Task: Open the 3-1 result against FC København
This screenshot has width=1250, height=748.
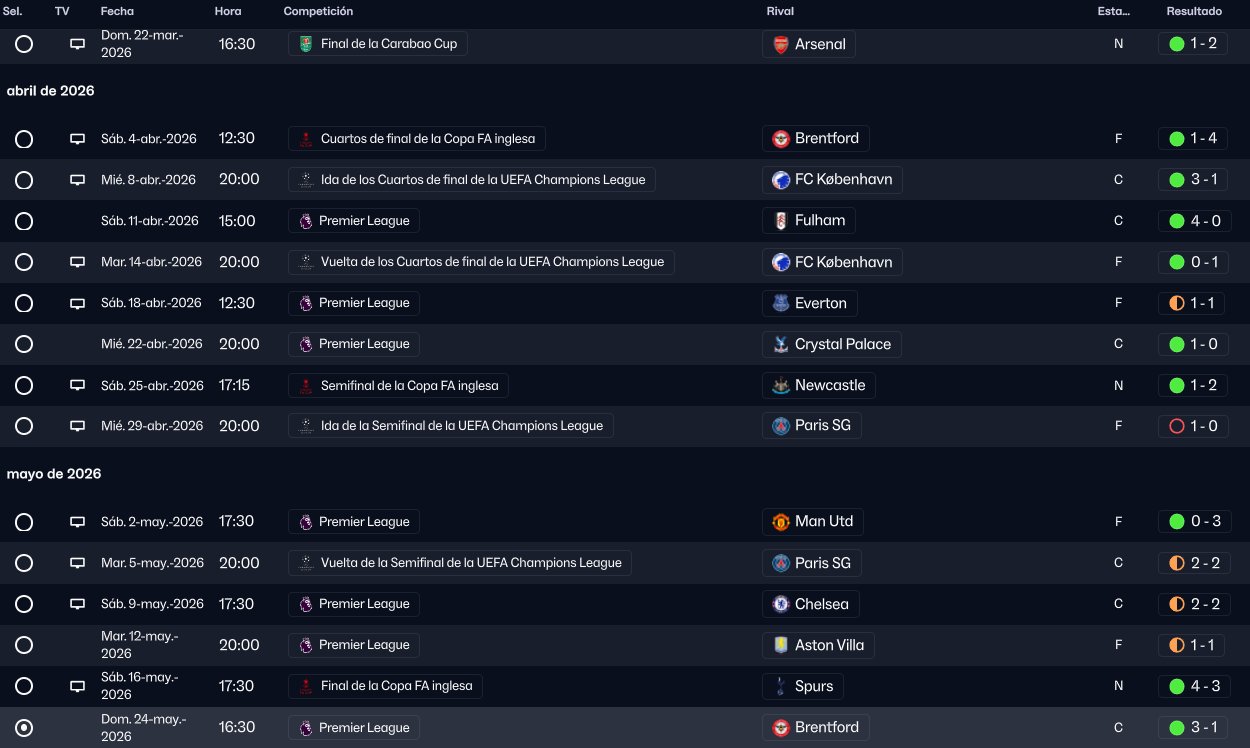Action: (1192, 180)
